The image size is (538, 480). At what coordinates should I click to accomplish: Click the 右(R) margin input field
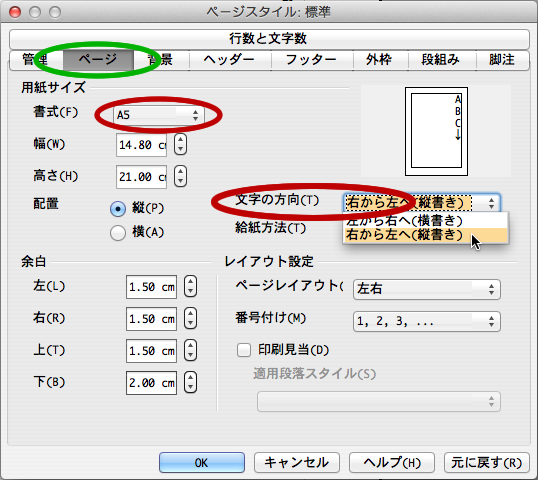(151, 319)
